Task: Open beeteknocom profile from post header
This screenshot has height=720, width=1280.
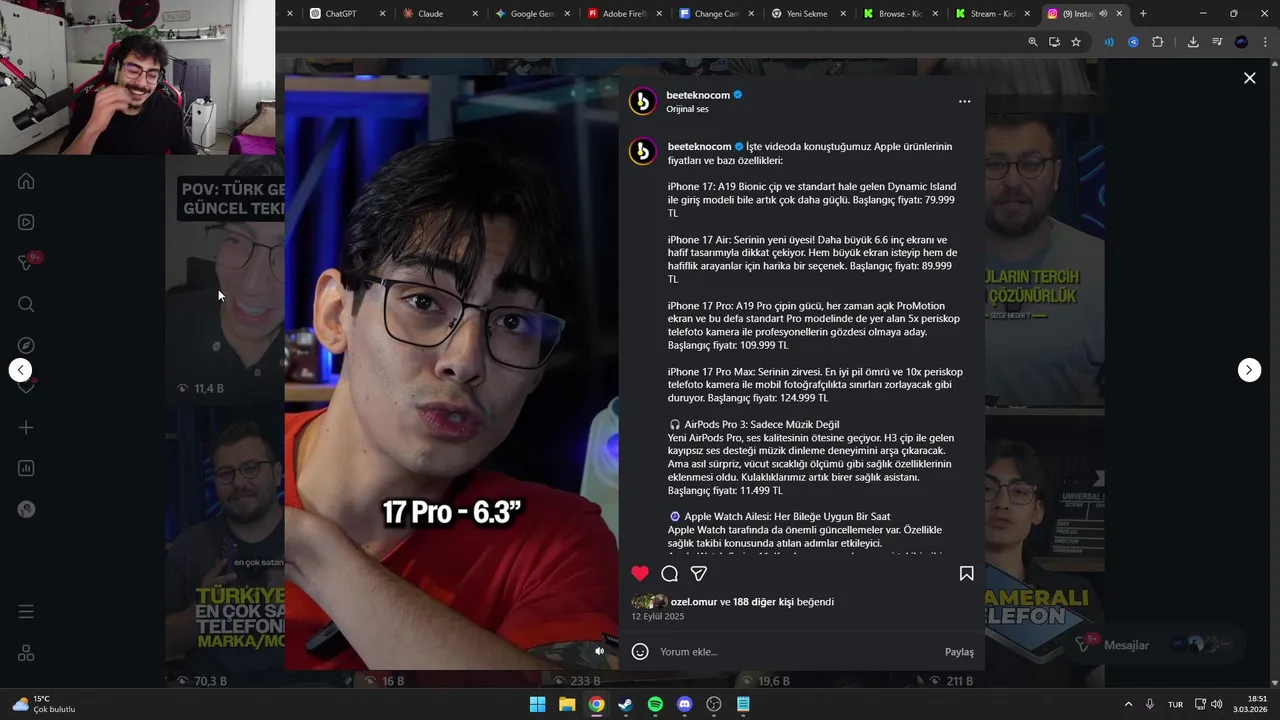Action: point(698,95)
